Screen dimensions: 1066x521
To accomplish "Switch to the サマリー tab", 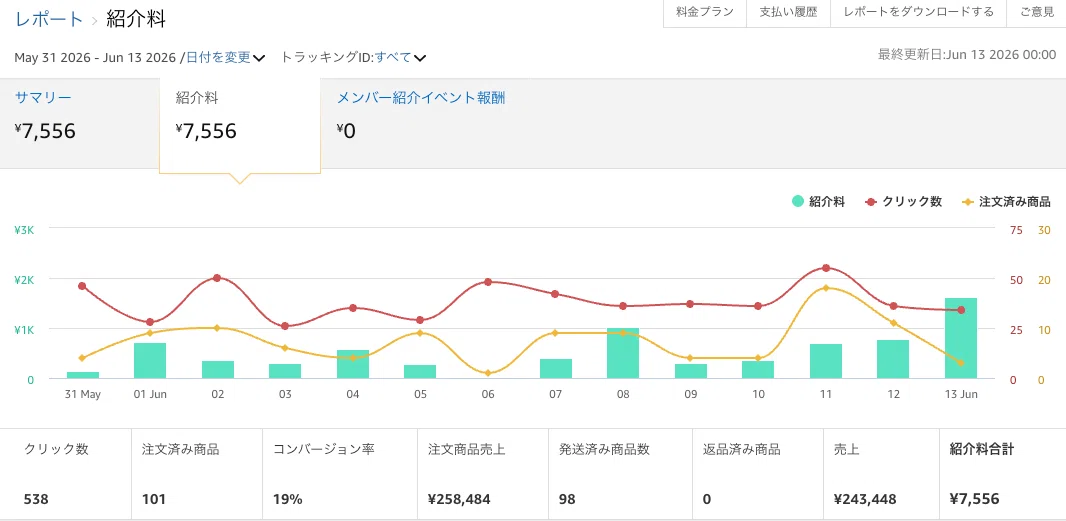I will point(44,97).
